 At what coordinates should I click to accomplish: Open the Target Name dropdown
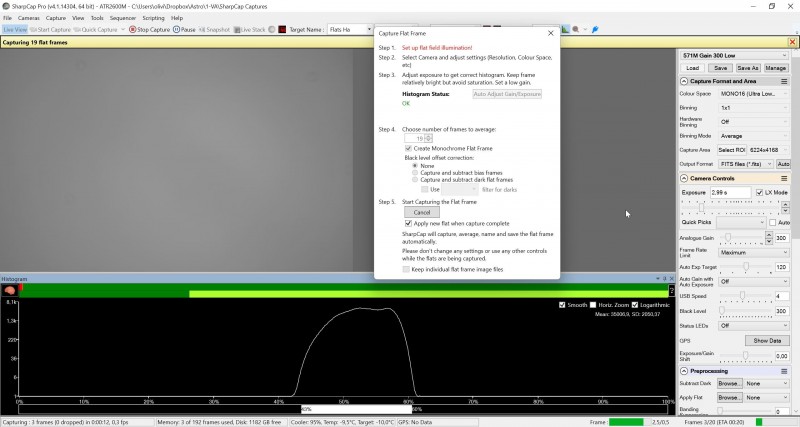click(x=369, y=30)
